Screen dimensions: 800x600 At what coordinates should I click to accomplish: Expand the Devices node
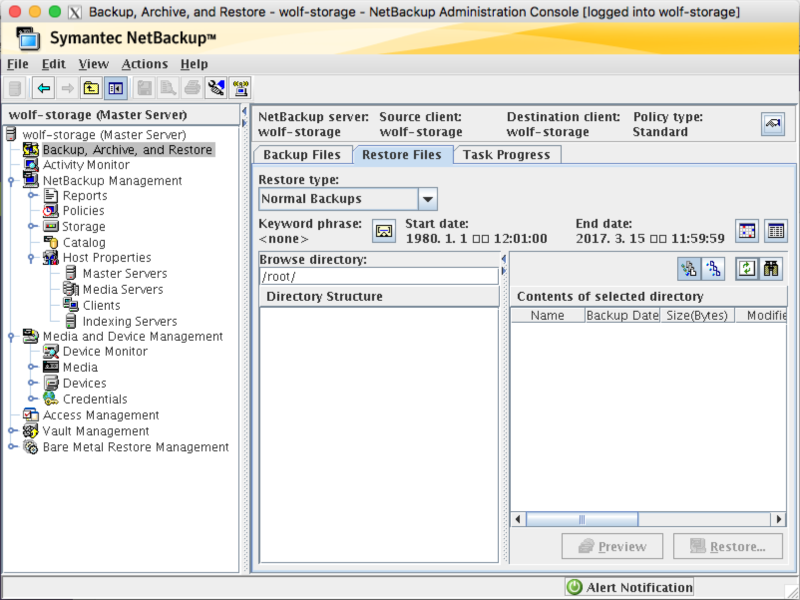pos(32,383)
